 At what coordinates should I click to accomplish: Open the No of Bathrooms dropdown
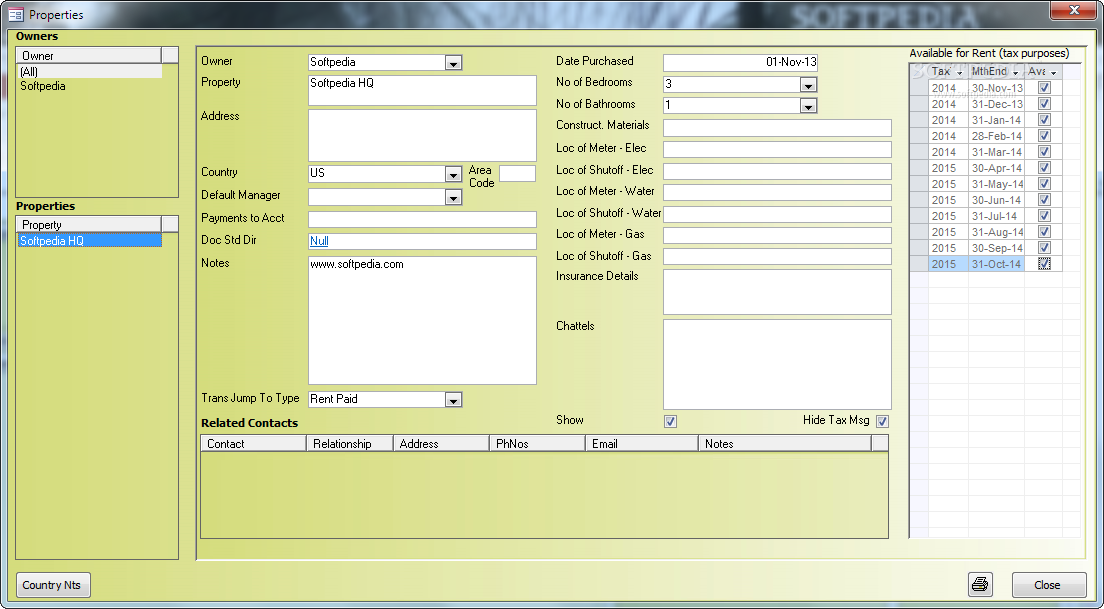point(808,106)
